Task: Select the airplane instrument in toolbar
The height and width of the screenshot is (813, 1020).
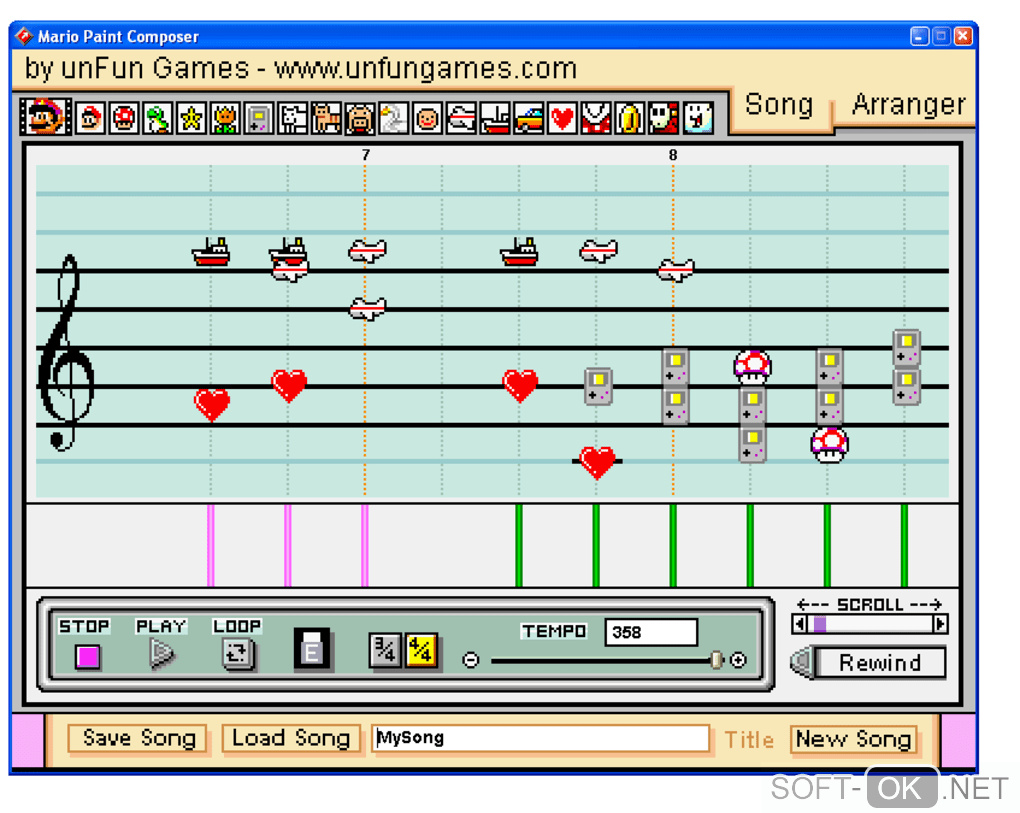Action: coord(461,118)
